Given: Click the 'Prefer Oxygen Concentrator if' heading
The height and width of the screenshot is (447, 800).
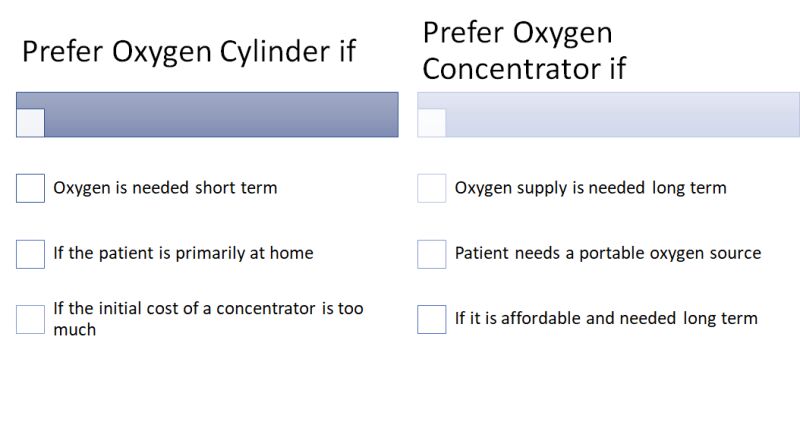Looking at the screenshot, I should (524, 50).
